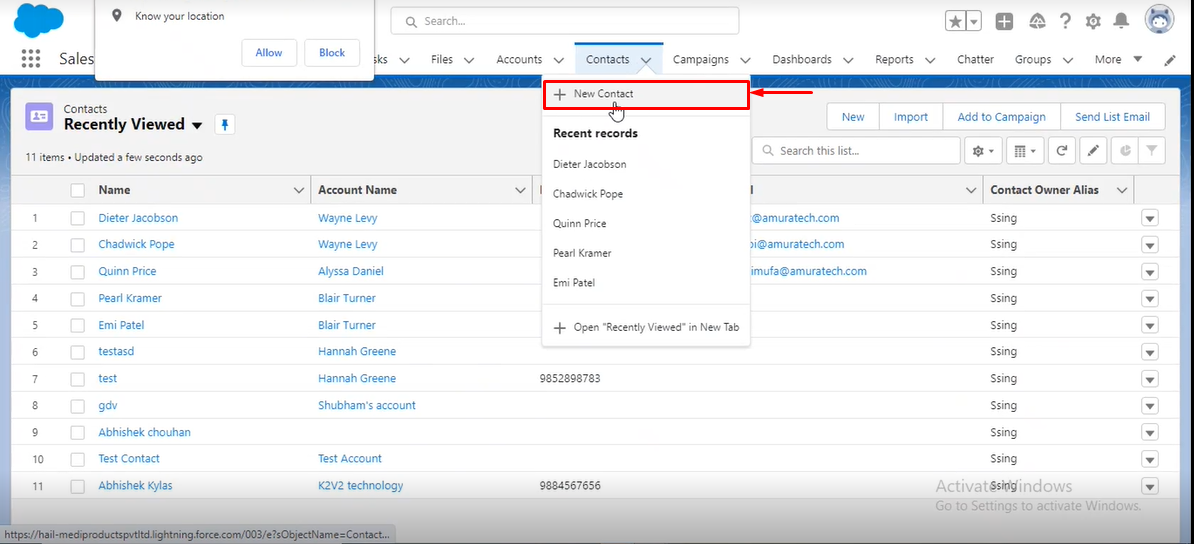The width and height of the screenshot is (1194, 544).
Task: Check the box for testasd row
Action: coord(78,352)
